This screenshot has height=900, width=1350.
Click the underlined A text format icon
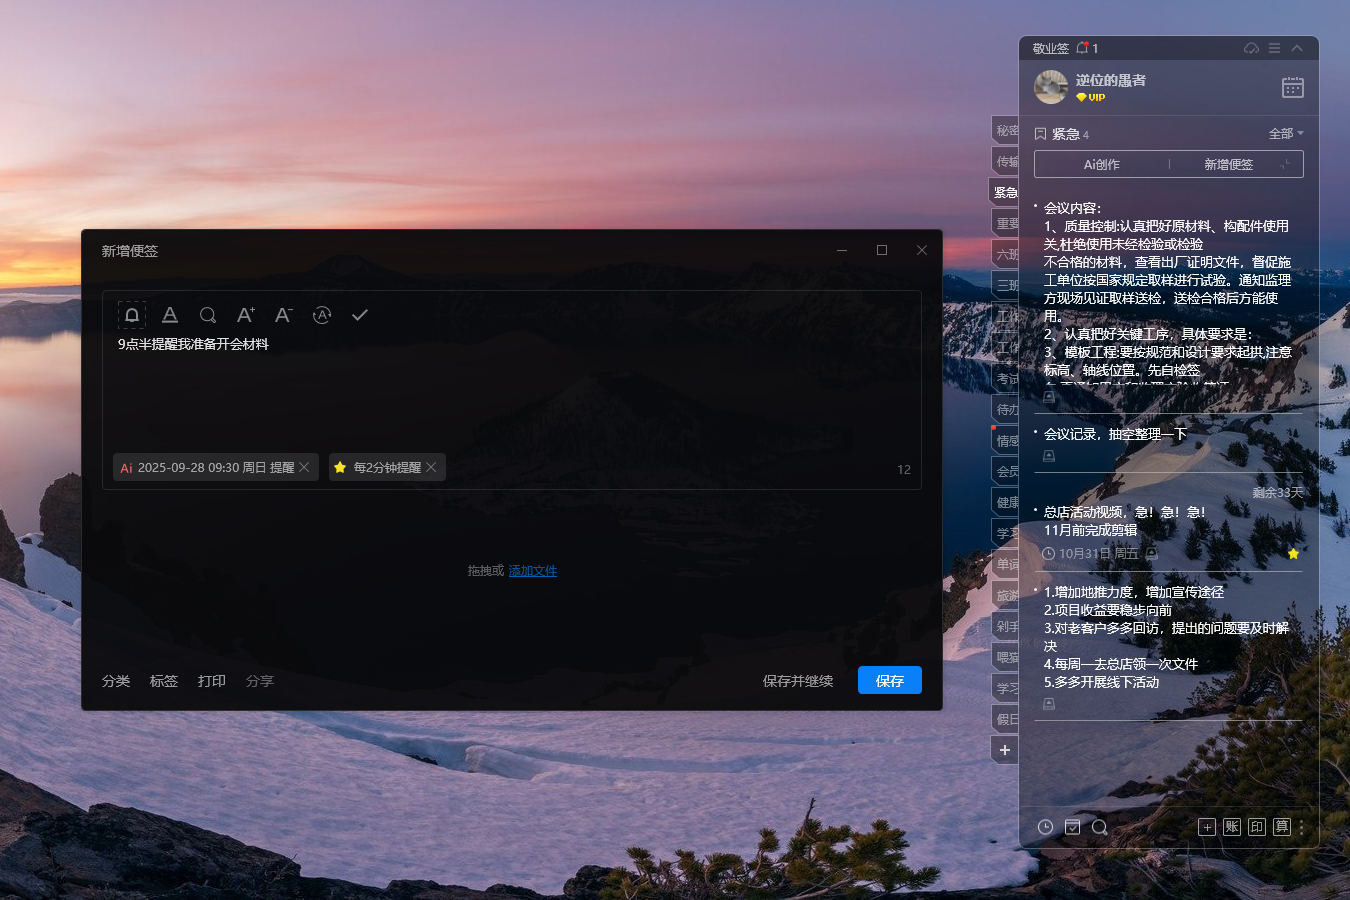[170, 315]
